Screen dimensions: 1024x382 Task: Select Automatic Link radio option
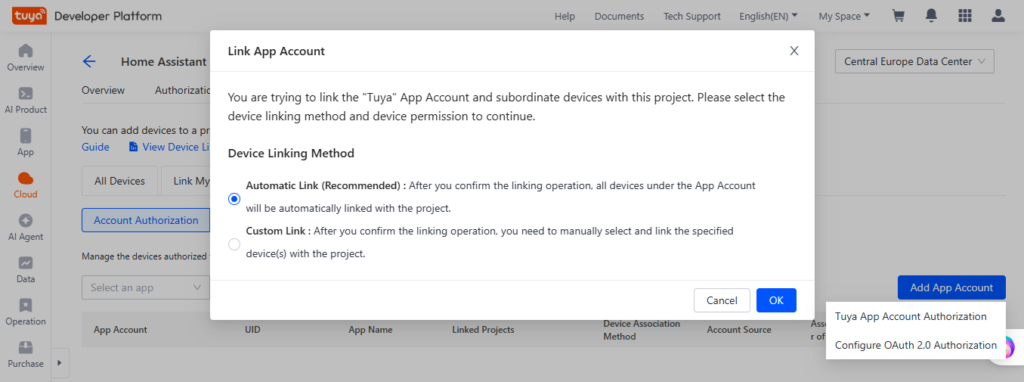click(234, 199)
